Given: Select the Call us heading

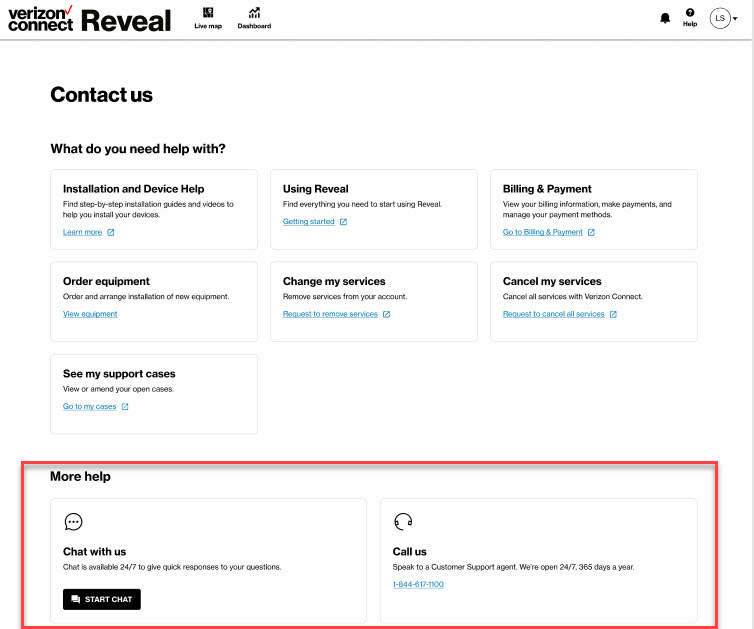Looking at the screenshot, I should 410,552.
